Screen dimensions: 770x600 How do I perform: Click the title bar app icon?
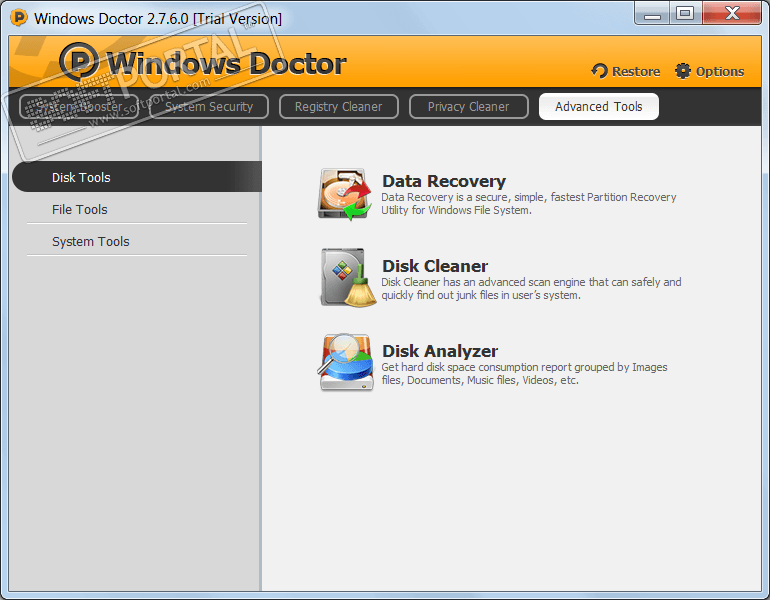click(x=19, y=18)
